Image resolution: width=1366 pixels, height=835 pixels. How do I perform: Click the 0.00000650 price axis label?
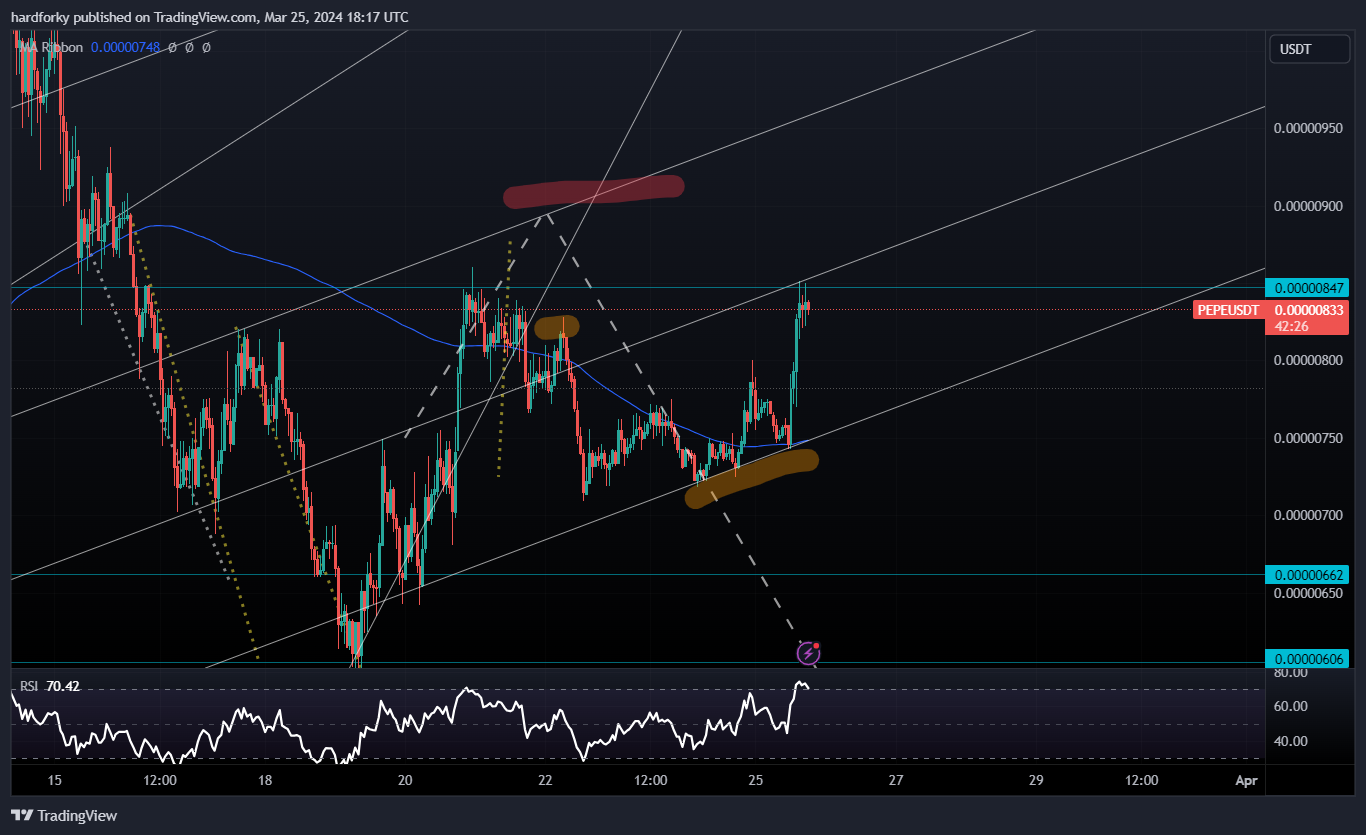(x=1308, y=593)
